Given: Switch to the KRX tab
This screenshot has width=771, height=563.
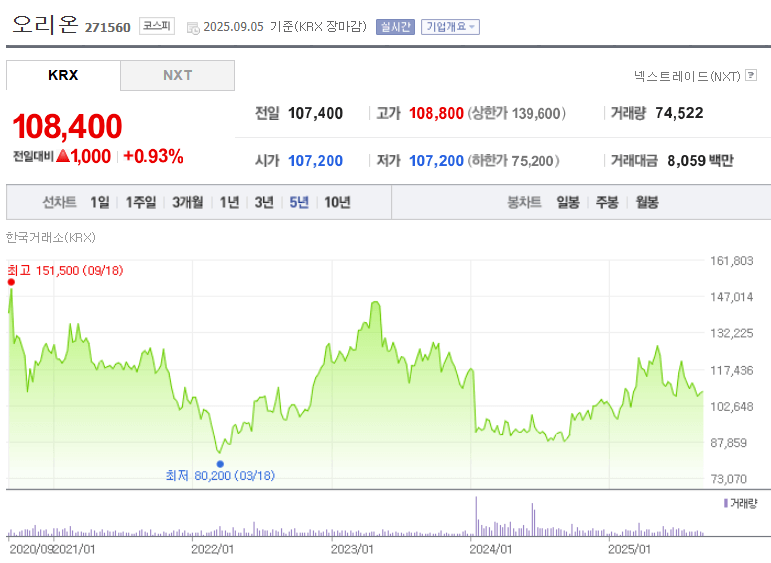Looking at the screenshot, I should (x=63, y=75).
